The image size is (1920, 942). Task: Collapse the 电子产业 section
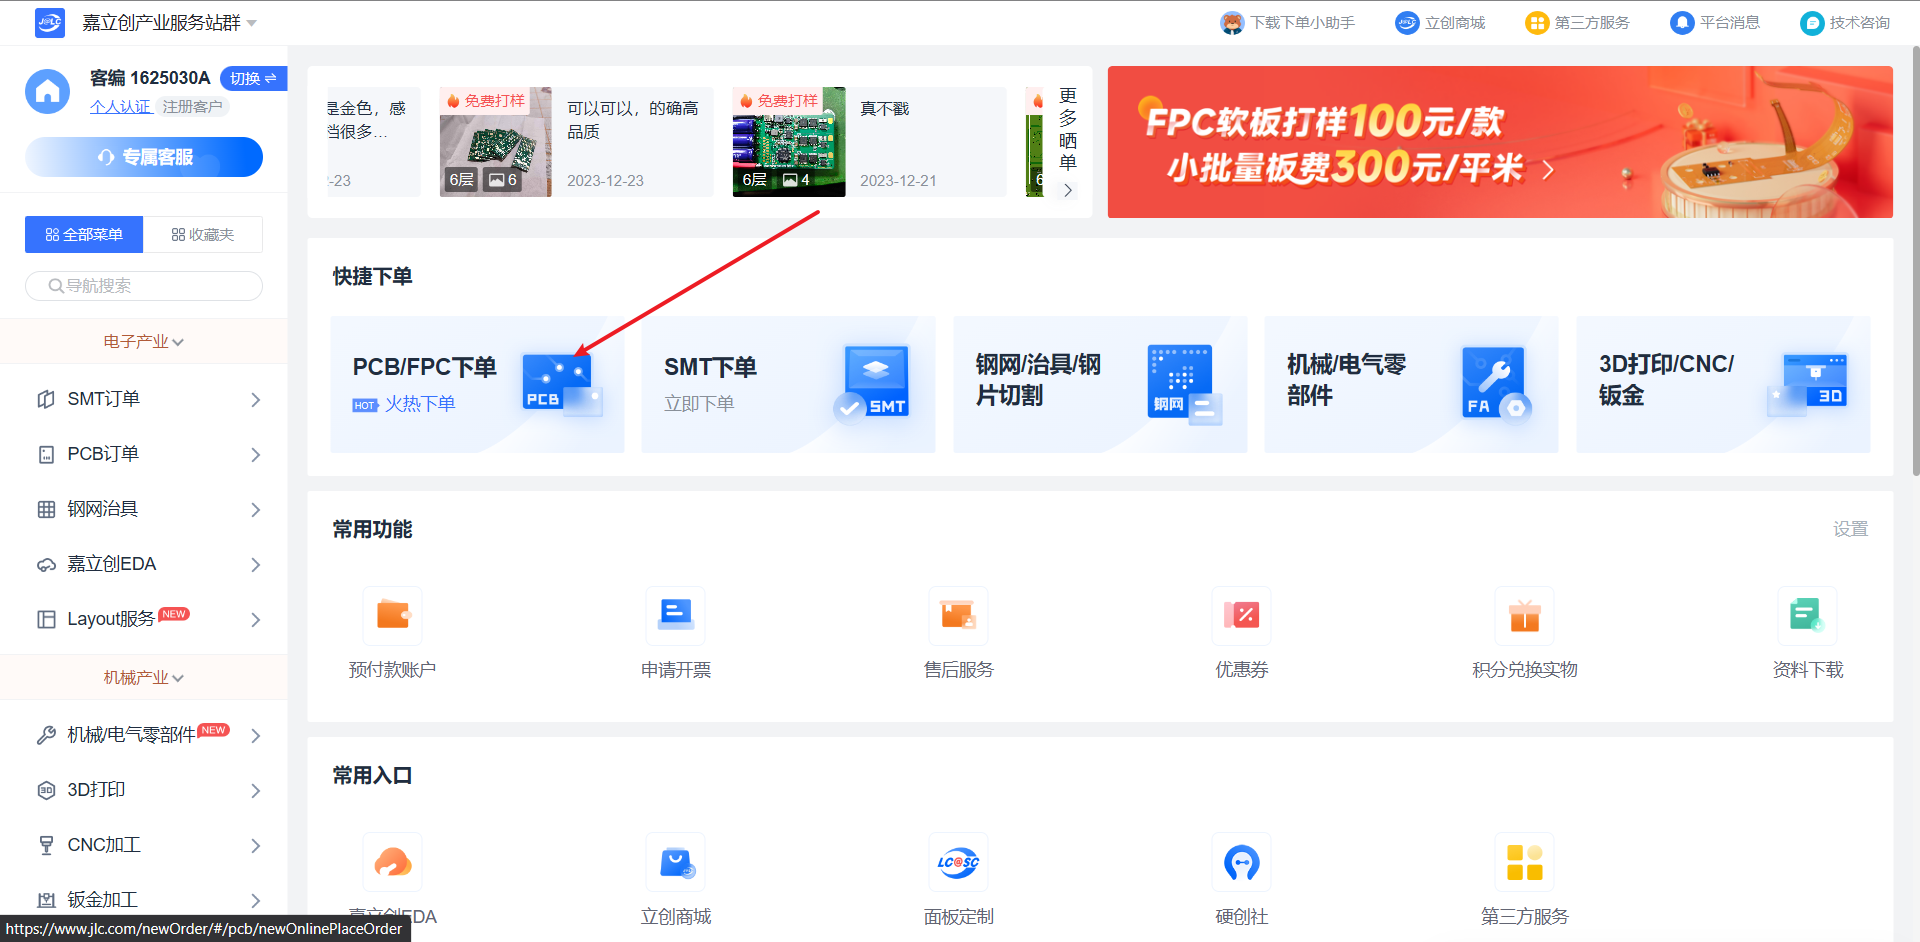(x=144, y=342)
